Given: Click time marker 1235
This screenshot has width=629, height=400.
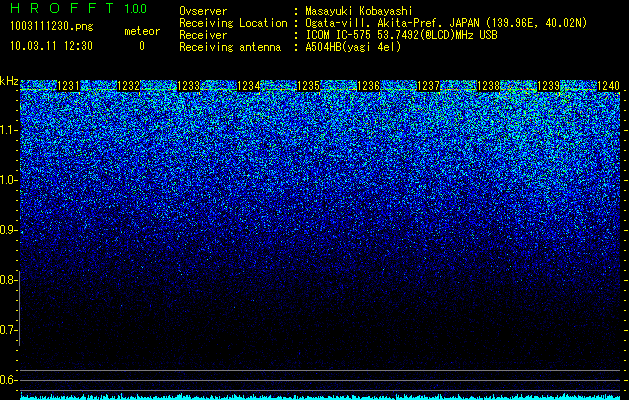Looking at the screenshot, I should click(308, 85).
